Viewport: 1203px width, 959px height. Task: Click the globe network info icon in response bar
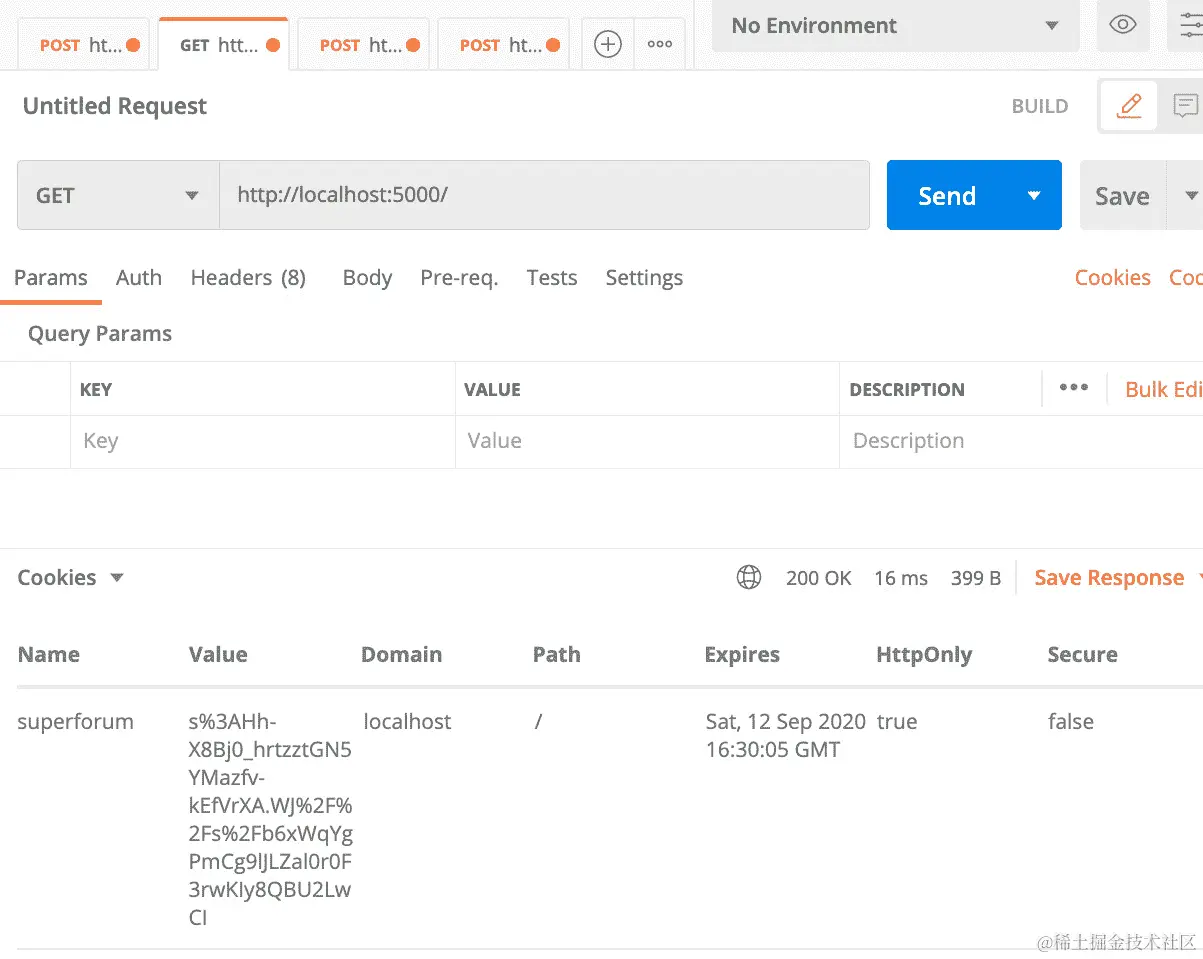pos(748,577)
